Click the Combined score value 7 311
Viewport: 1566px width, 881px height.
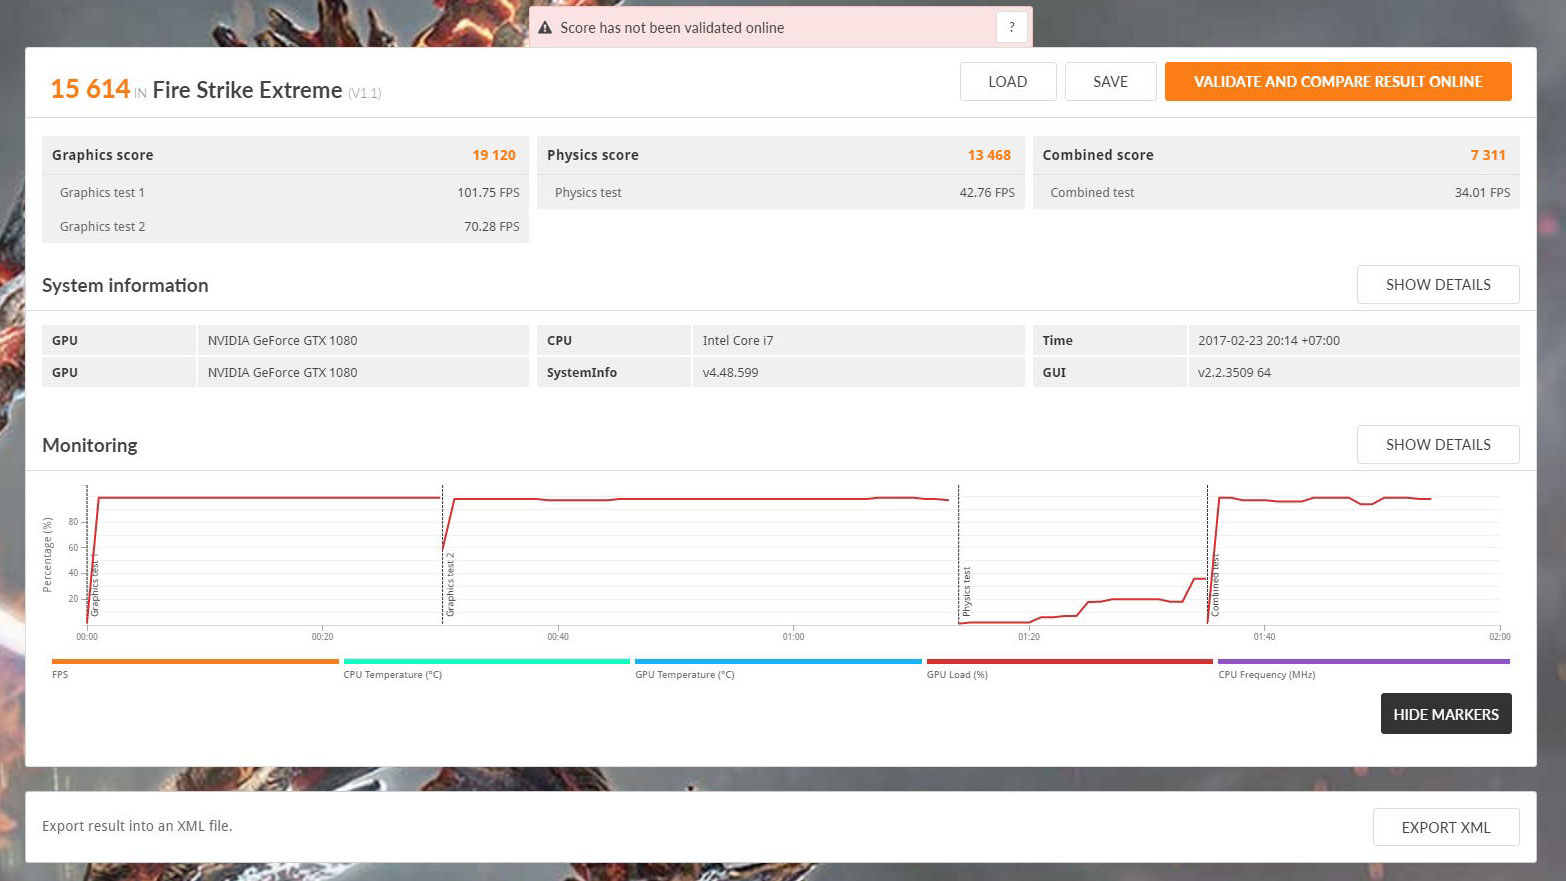(x=1487, y=155)
